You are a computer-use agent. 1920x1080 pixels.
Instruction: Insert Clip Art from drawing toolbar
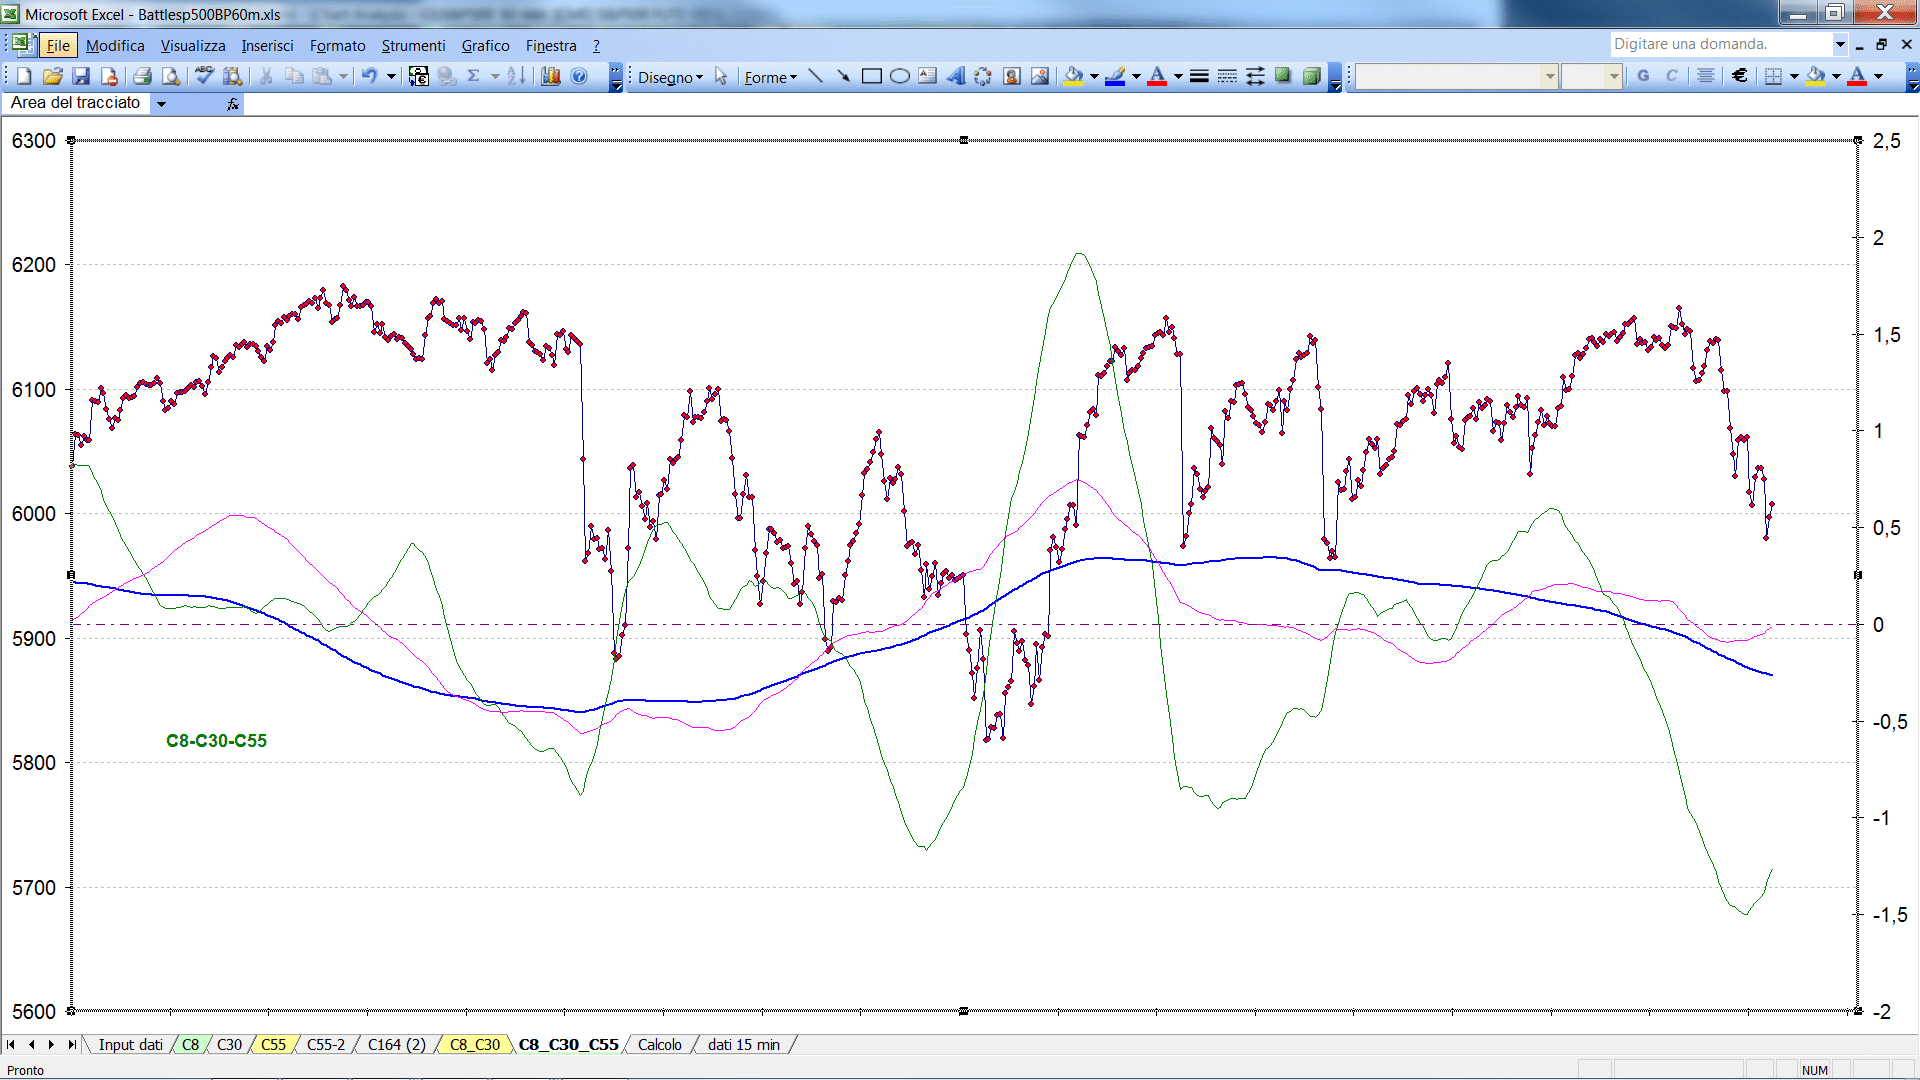pyautogui.click(x=1012, y=76)
